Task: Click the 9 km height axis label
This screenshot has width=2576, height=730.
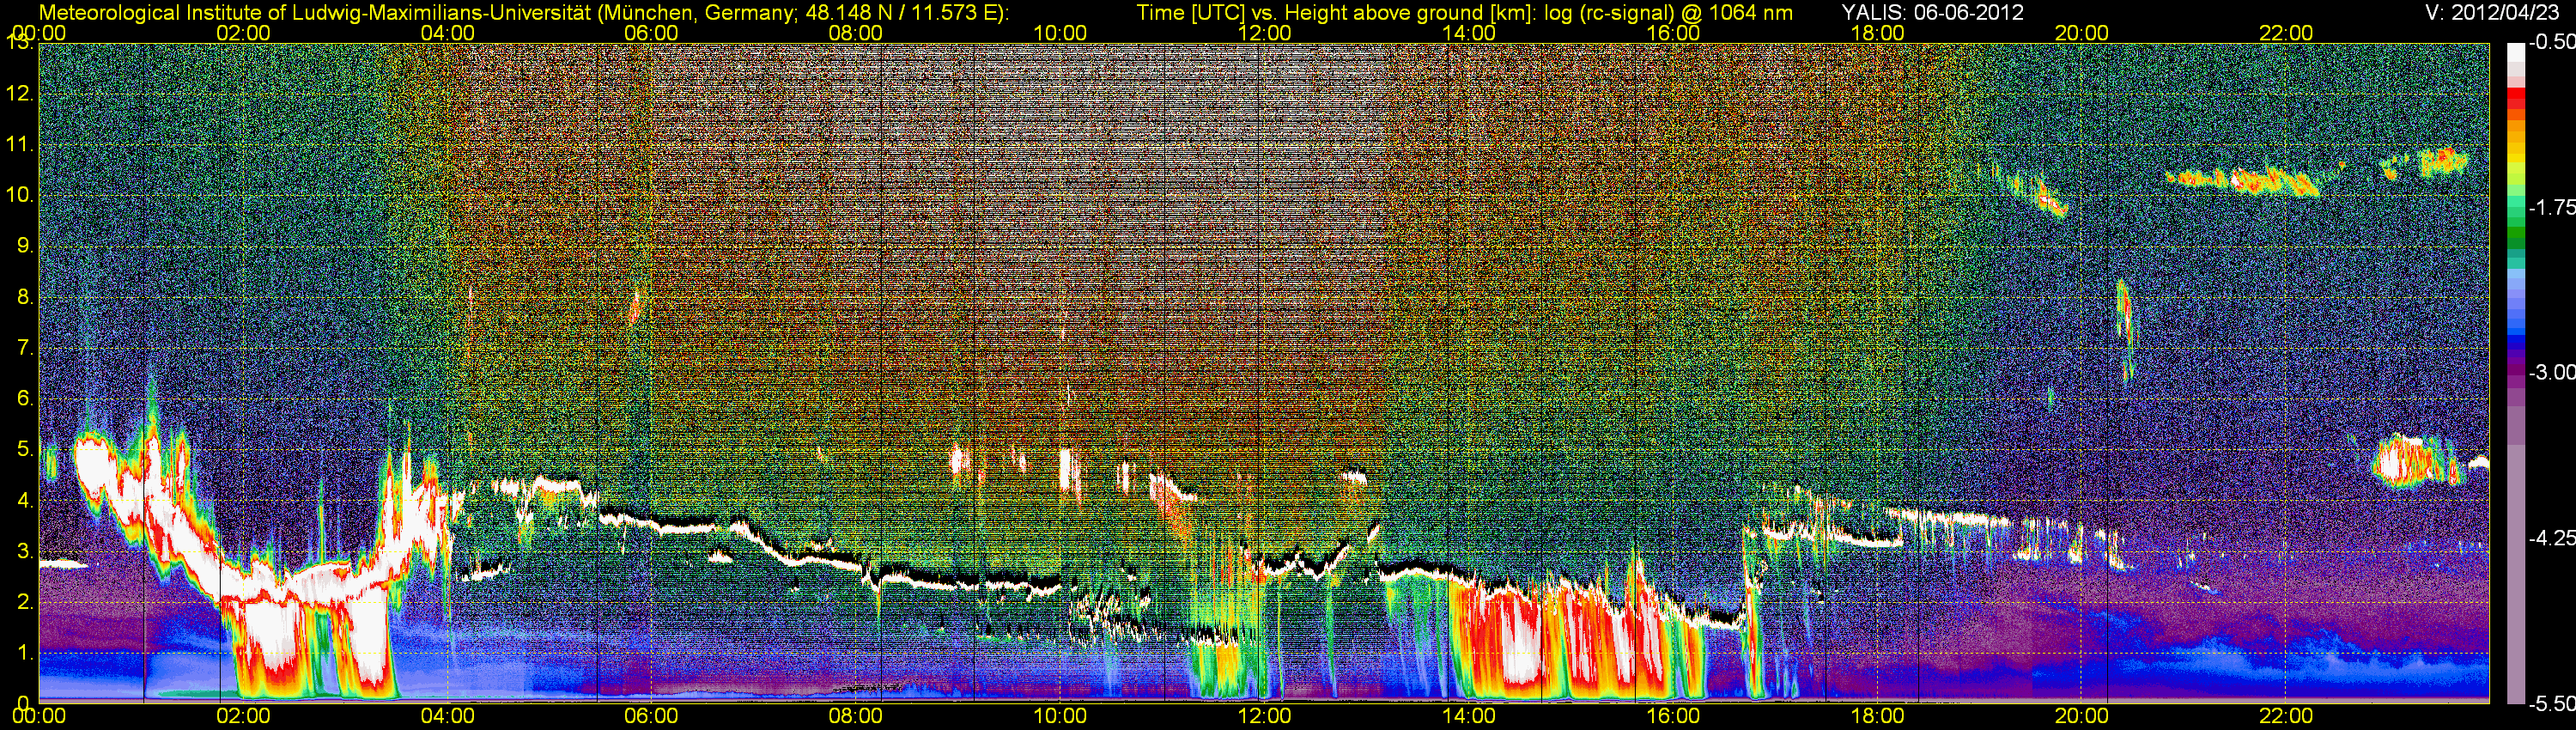Action: [x=25, y=246]
